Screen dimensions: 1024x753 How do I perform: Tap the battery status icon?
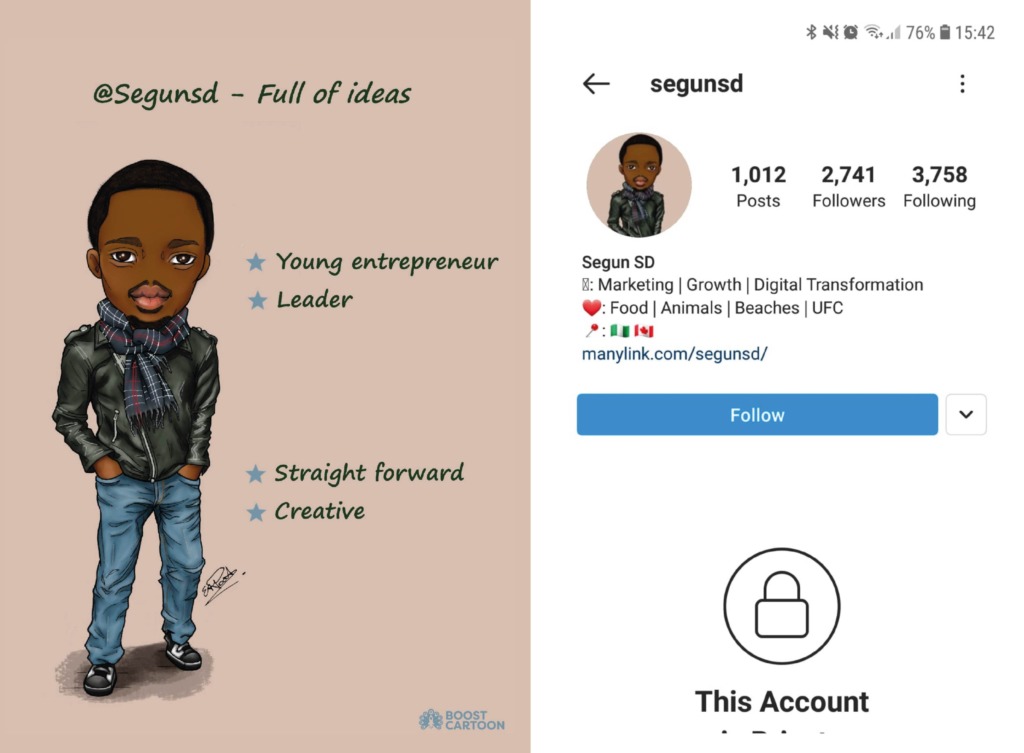(945, 32)
